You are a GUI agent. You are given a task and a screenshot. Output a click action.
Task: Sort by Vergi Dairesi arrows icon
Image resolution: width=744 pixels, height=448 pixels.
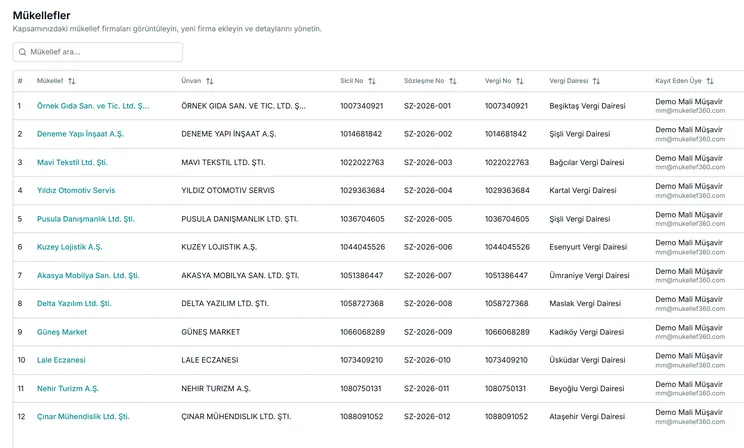click(x=596, y=81)
